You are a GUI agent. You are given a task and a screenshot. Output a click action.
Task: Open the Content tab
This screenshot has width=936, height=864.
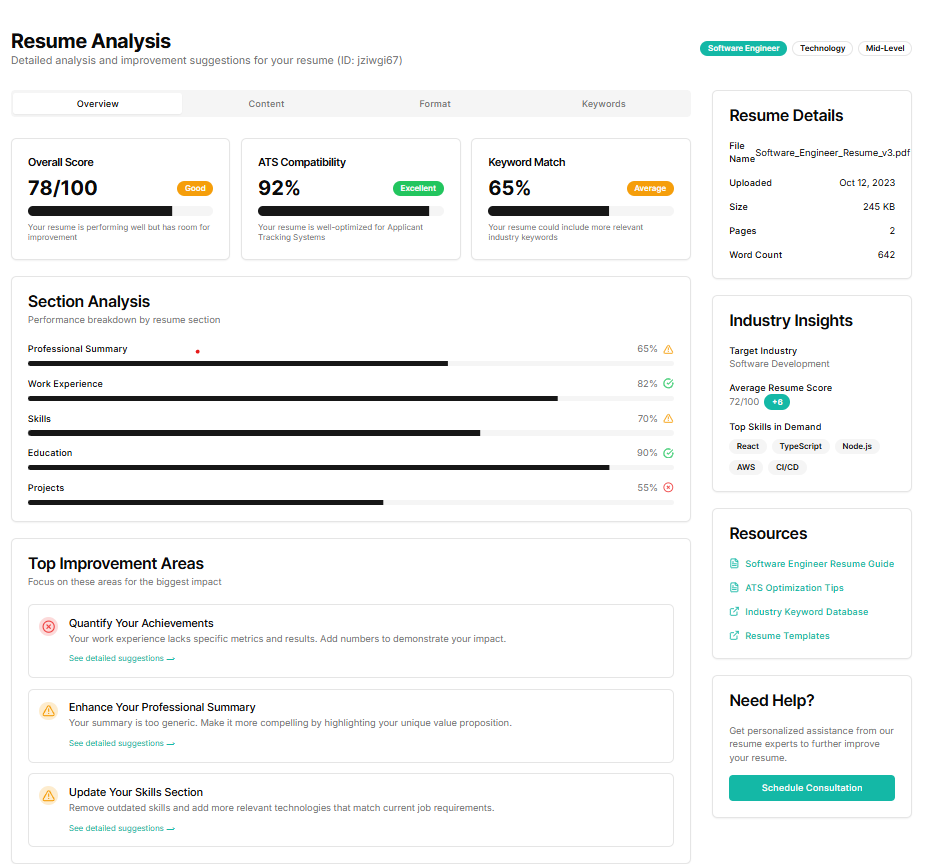pyautogui.click(x=266, y=103)
